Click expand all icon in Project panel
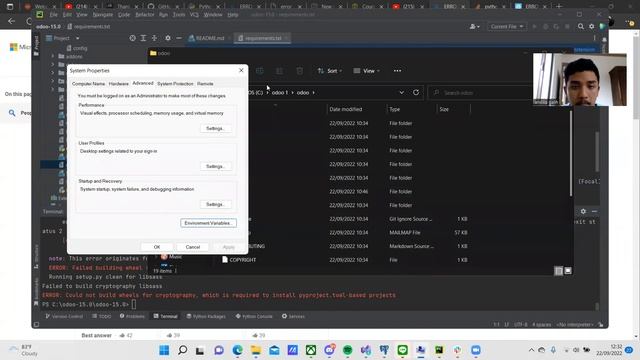Image resolution: width=640 pixels, height=360 pixels. coord(143,38)
